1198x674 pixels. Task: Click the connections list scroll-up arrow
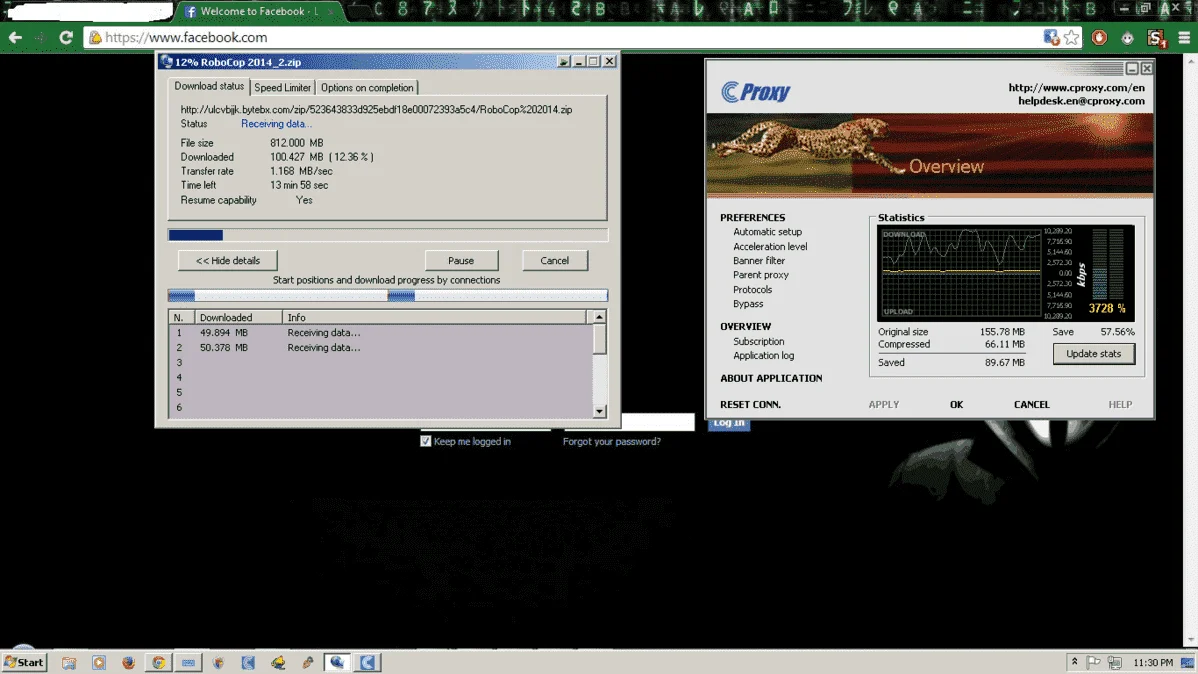click(599, 316)
